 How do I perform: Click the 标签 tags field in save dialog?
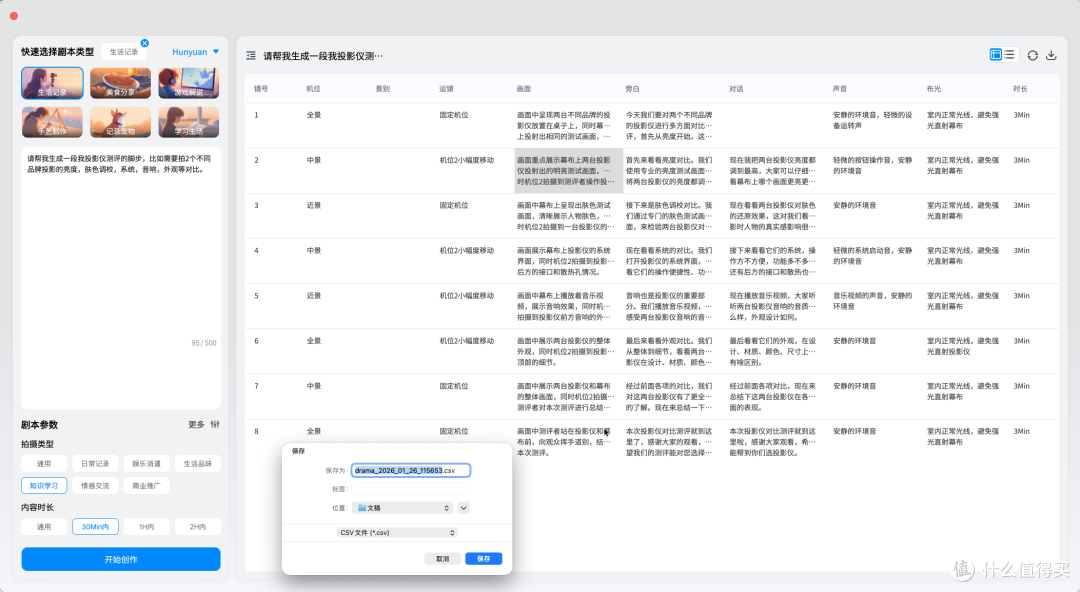point(411,489)
